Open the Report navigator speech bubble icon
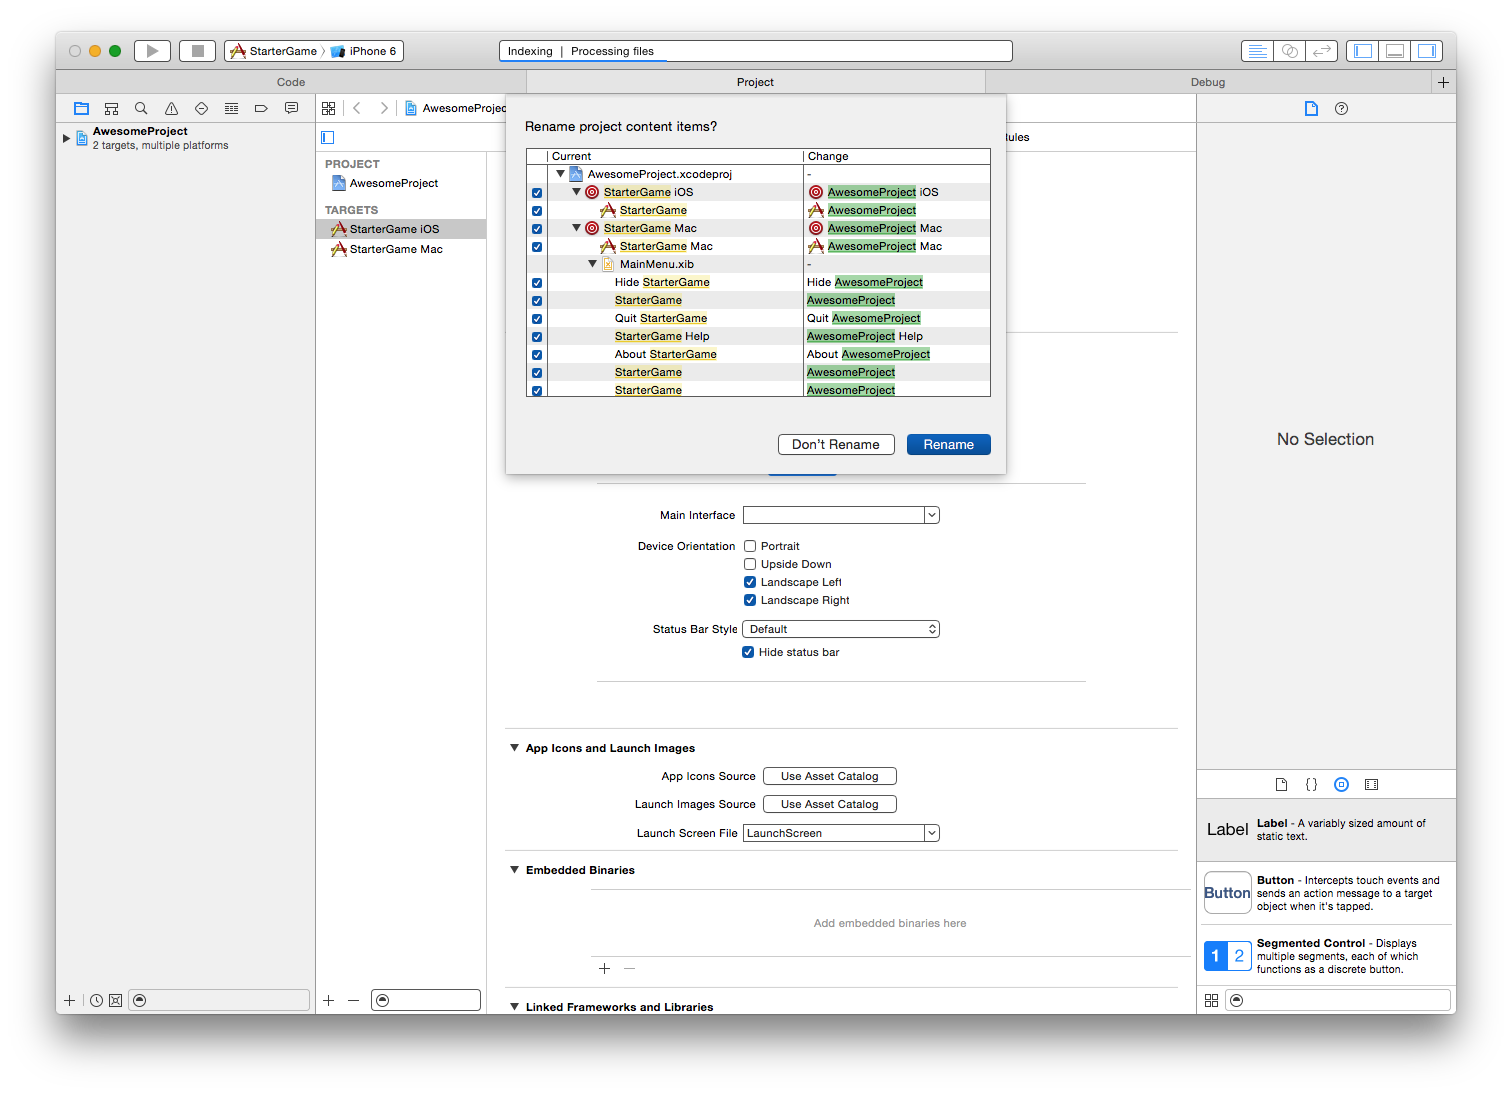 291,108
